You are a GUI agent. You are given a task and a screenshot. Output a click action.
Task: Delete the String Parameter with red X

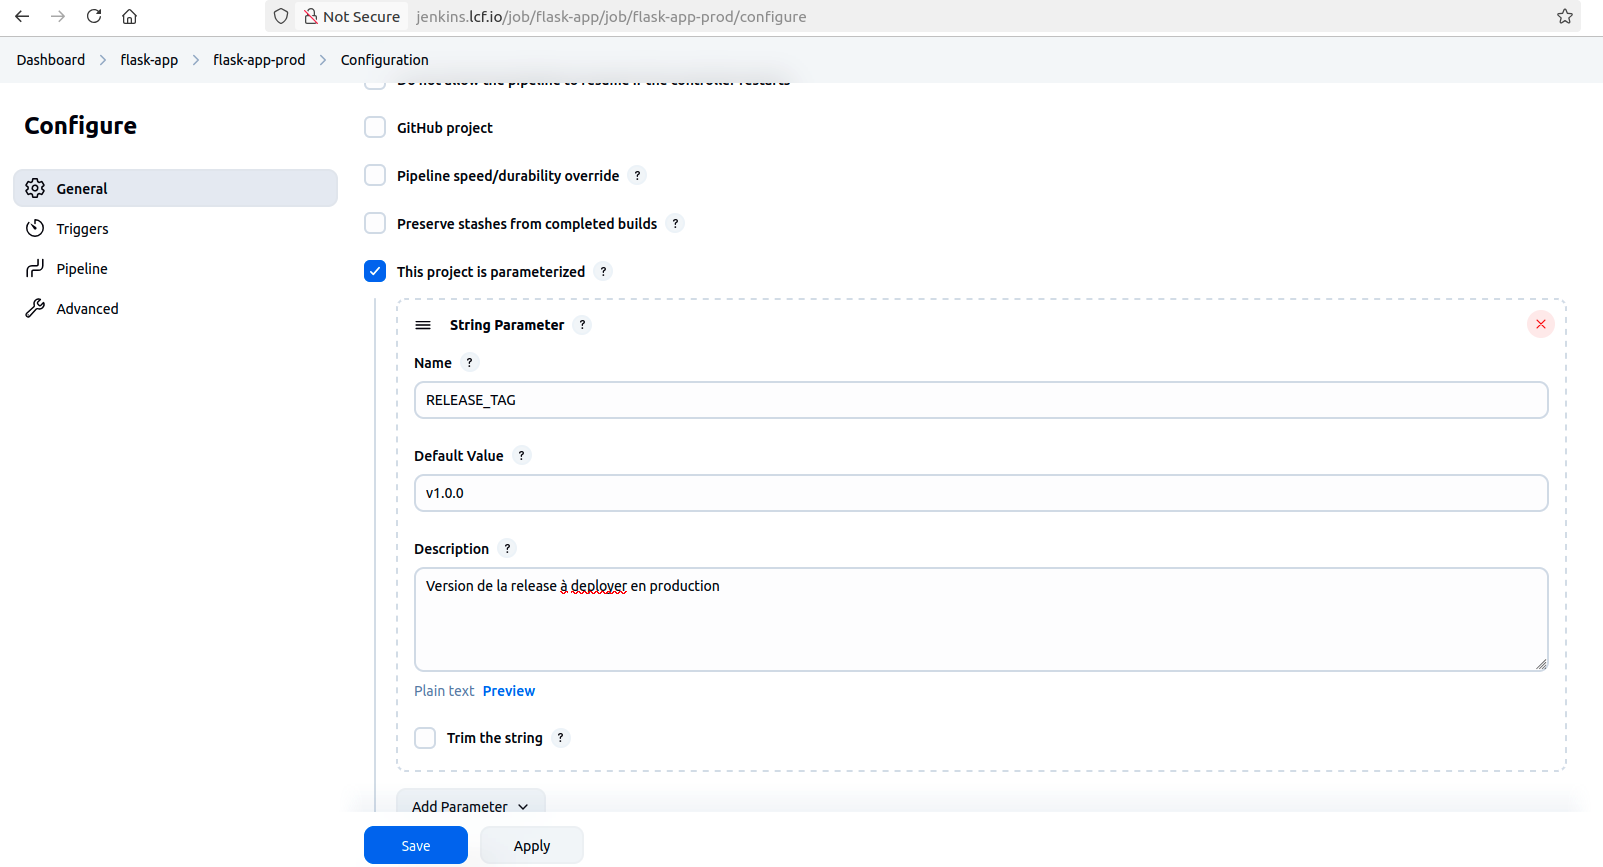(x=1540, y=324)
